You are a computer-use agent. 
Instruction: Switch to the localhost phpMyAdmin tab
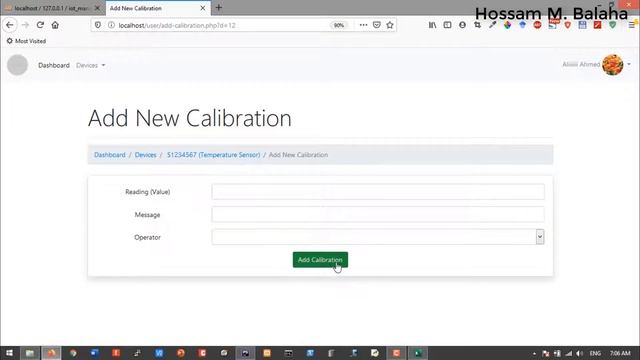click(51, 8)
